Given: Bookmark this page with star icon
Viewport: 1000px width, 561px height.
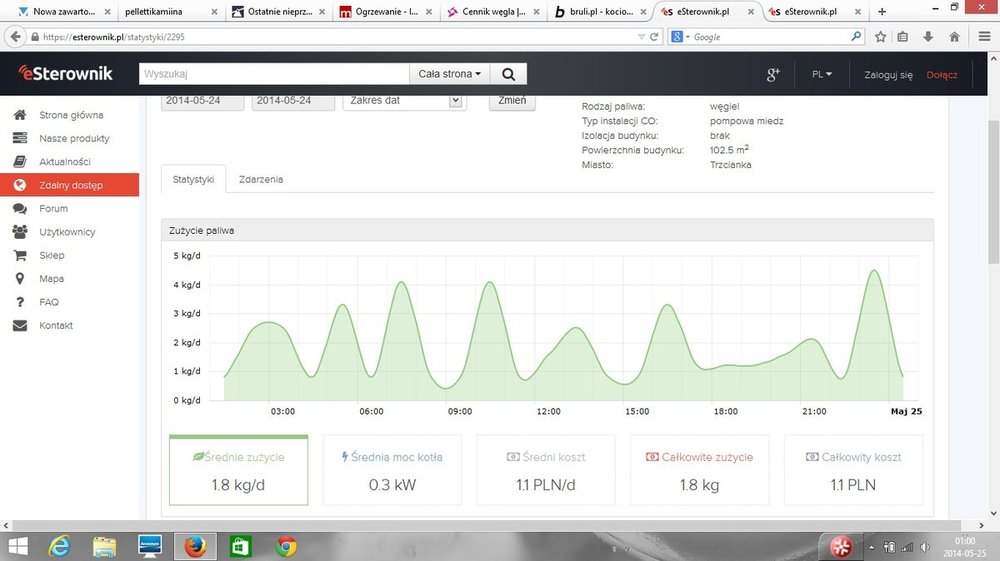Looking at the screenshot, I should point(880,37).
